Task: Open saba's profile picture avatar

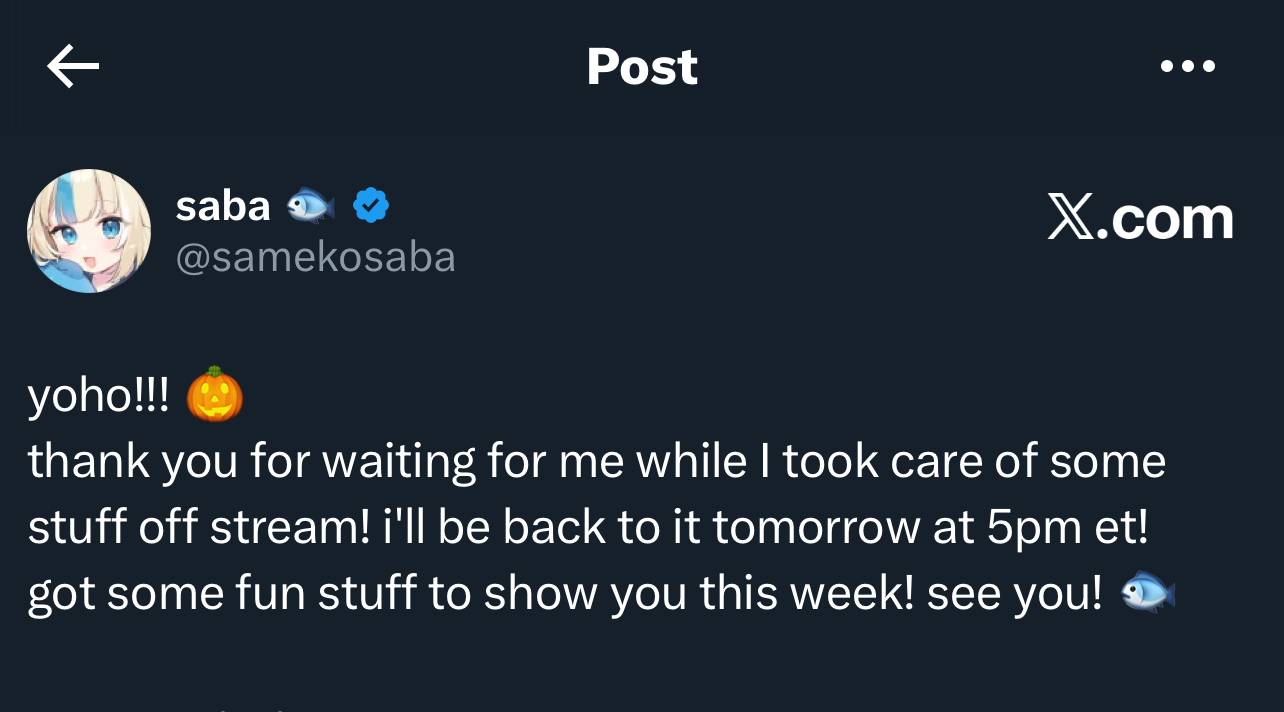Action: click(89, 231)
